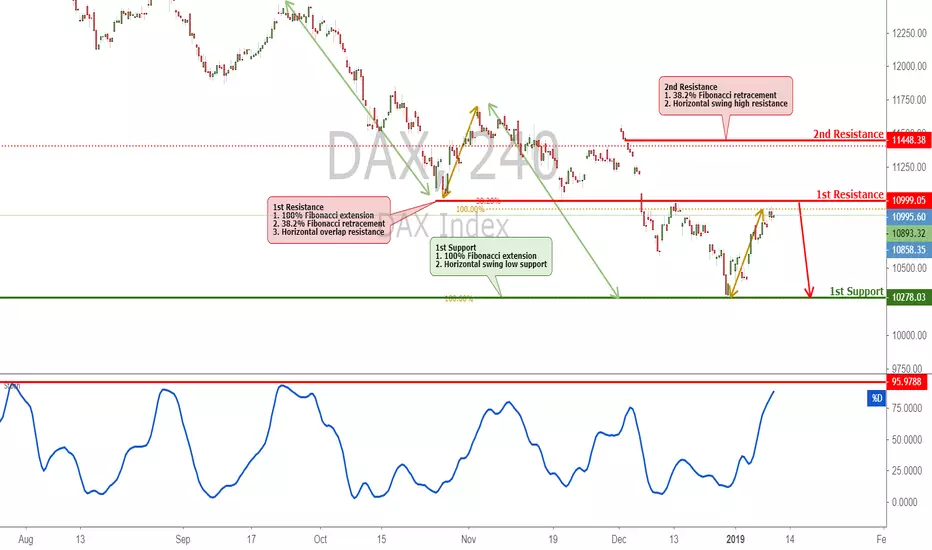Image resolution: width=932 pixels, height=550 pixels.
Task: Click the Sep date axis label
Action: 182,539
